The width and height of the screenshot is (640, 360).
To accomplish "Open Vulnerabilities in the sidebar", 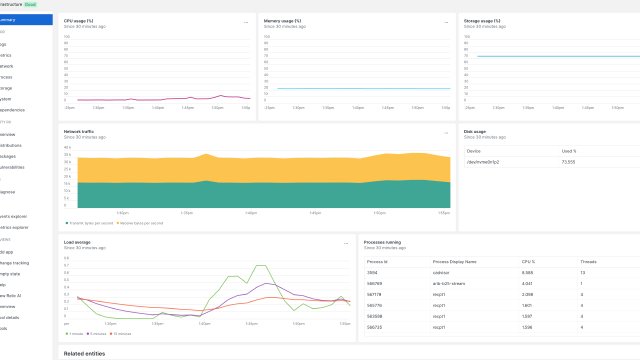I will [12, 167].
